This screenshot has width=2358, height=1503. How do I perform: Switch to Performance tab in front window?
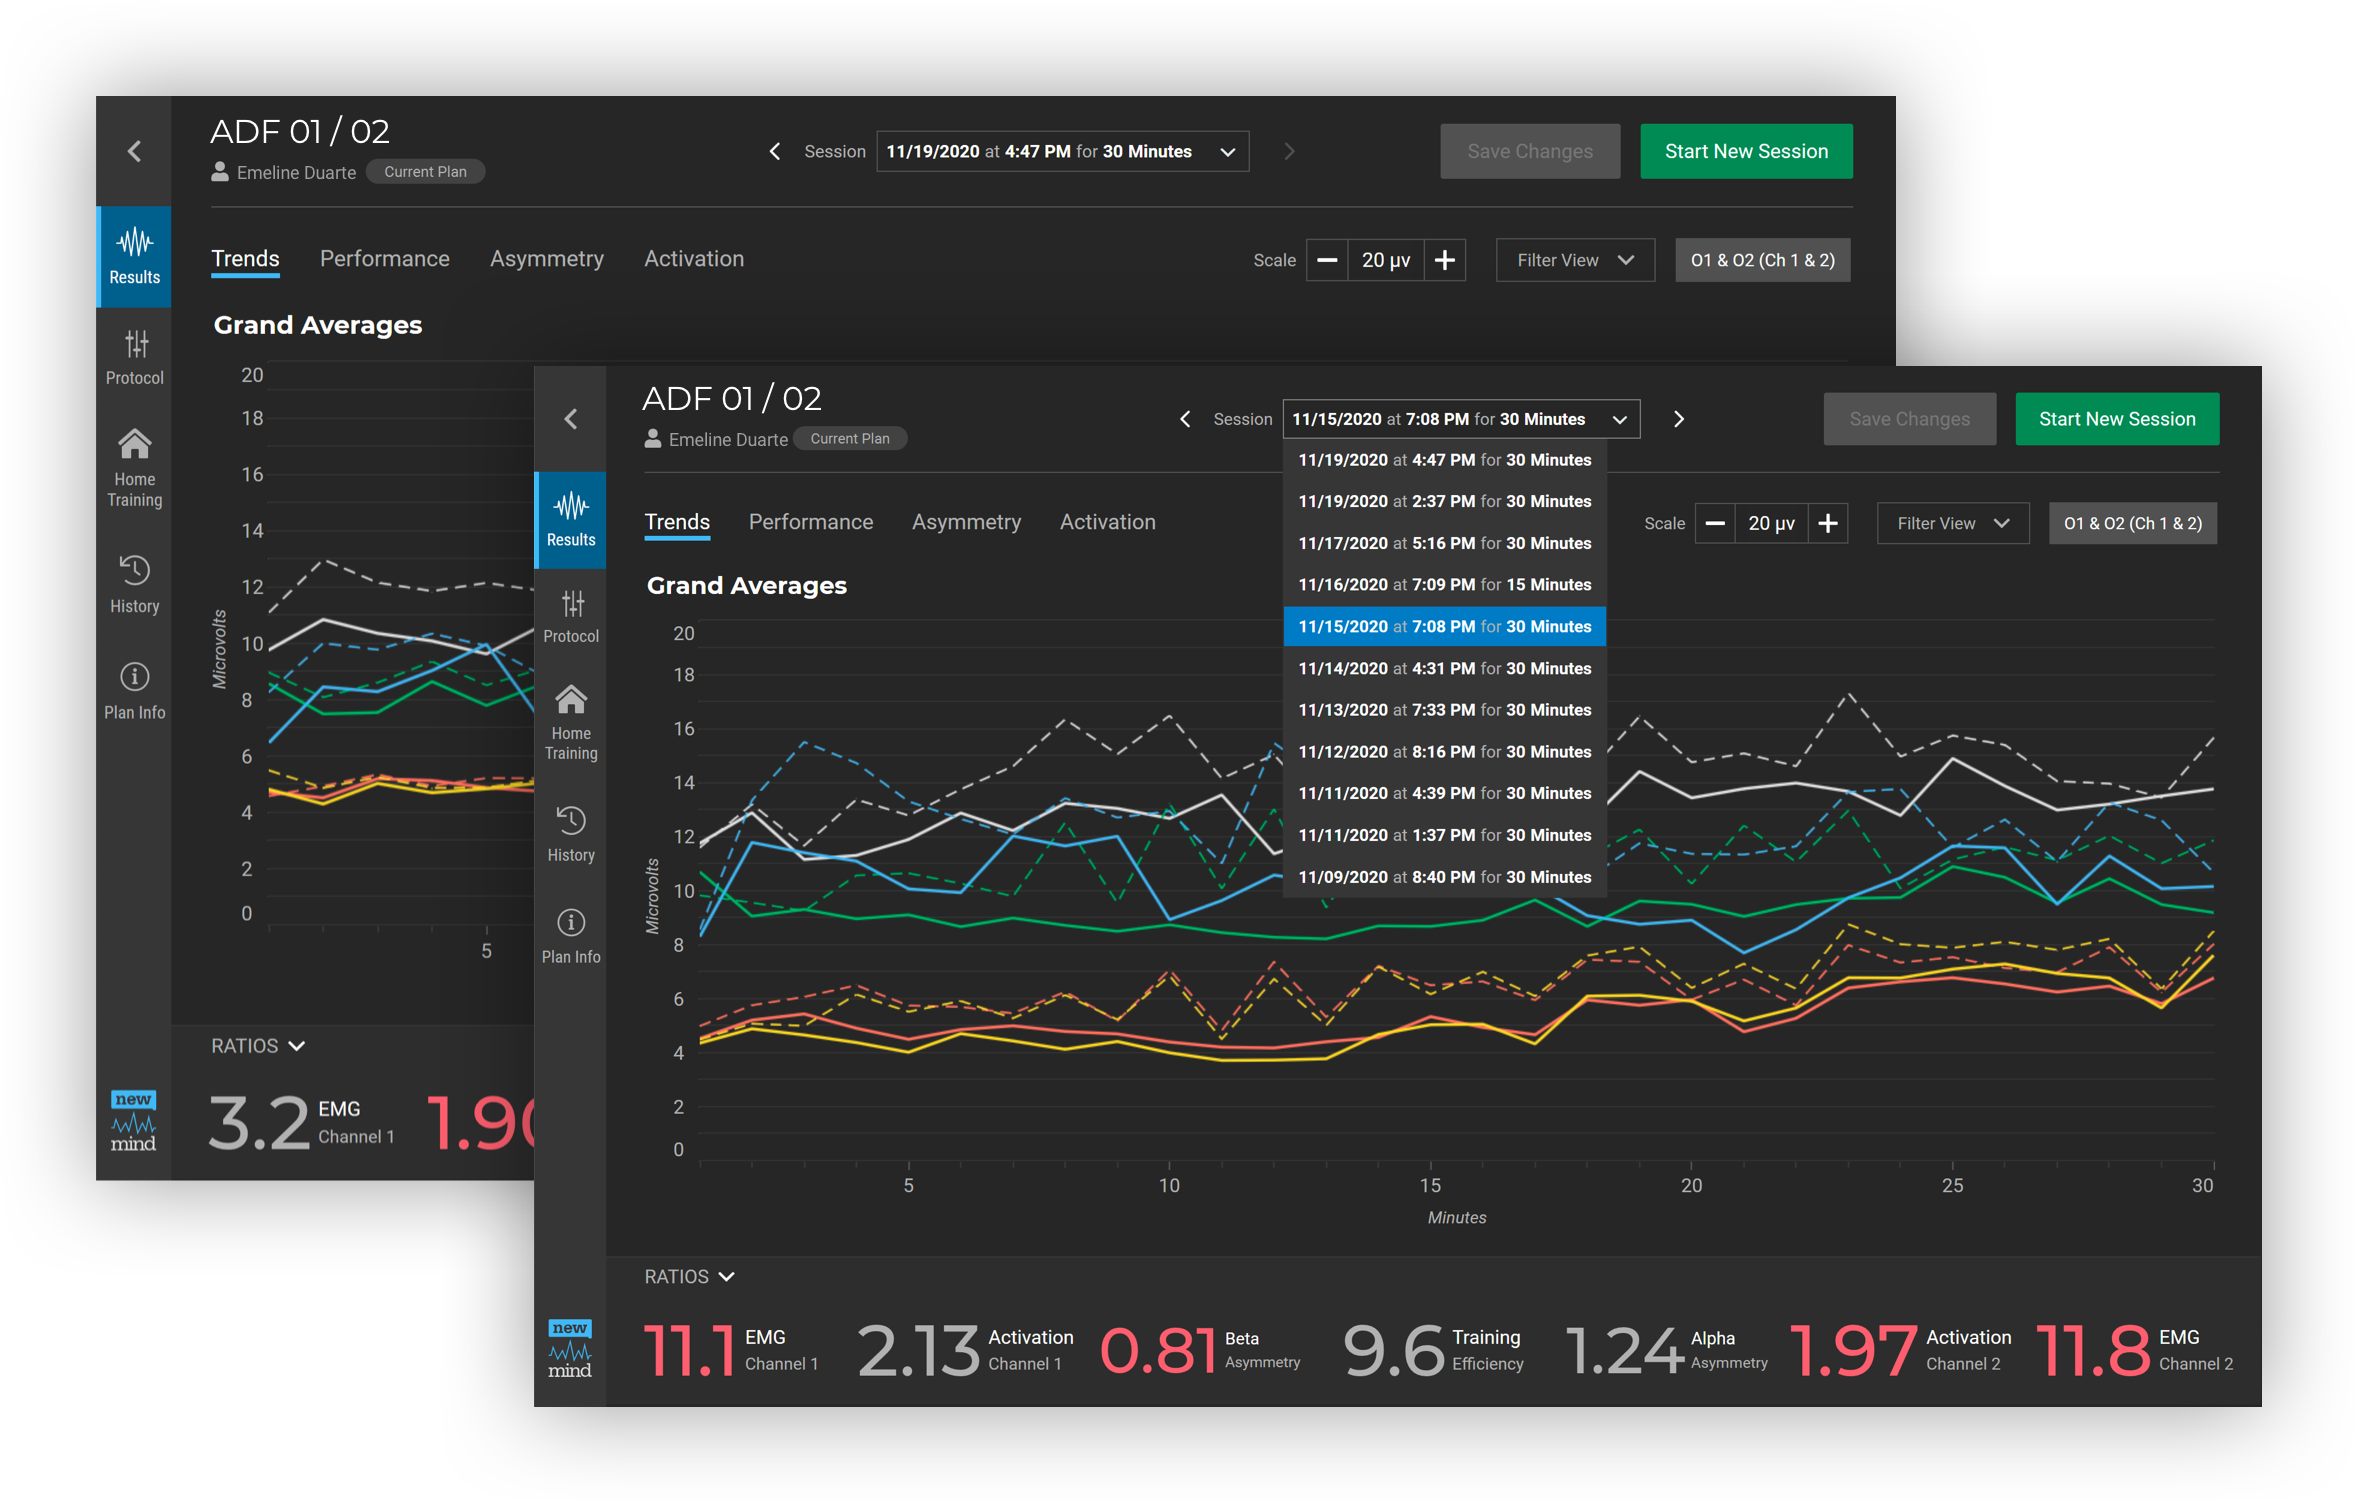(x=810, y=522)
